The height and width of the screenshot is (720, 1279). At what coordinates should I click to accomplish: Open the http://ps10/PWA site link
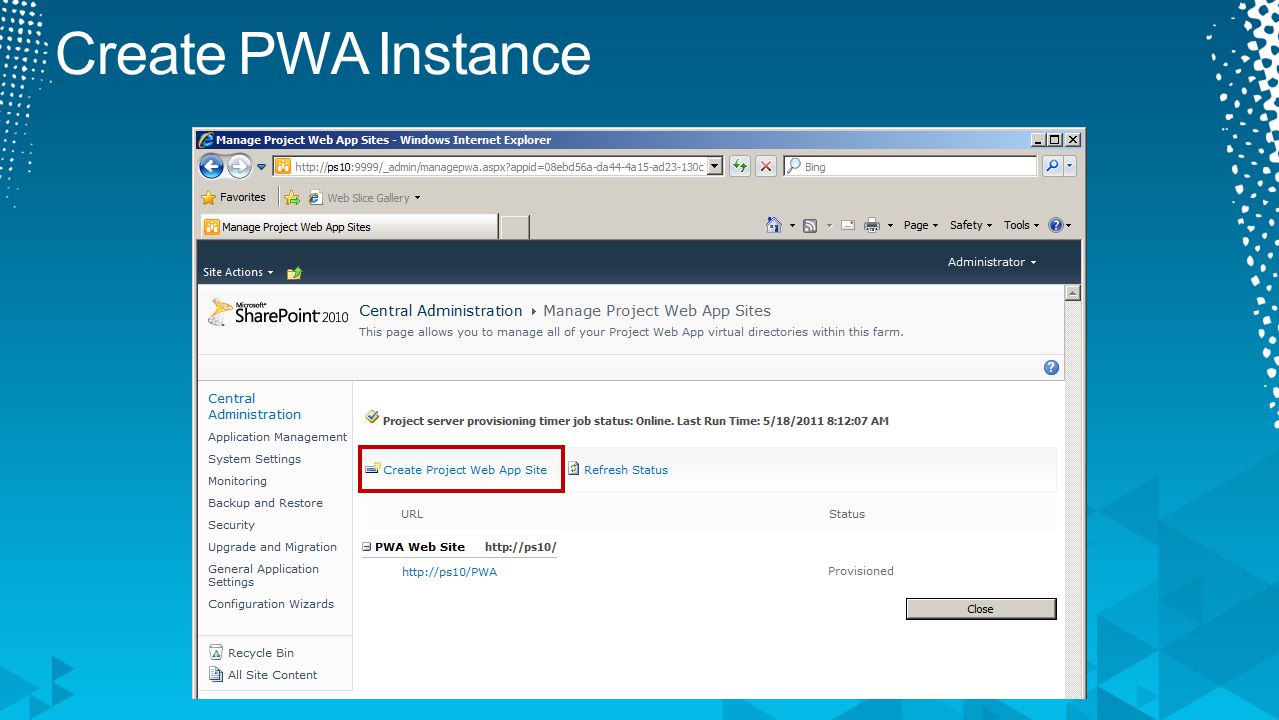(449, 572)
